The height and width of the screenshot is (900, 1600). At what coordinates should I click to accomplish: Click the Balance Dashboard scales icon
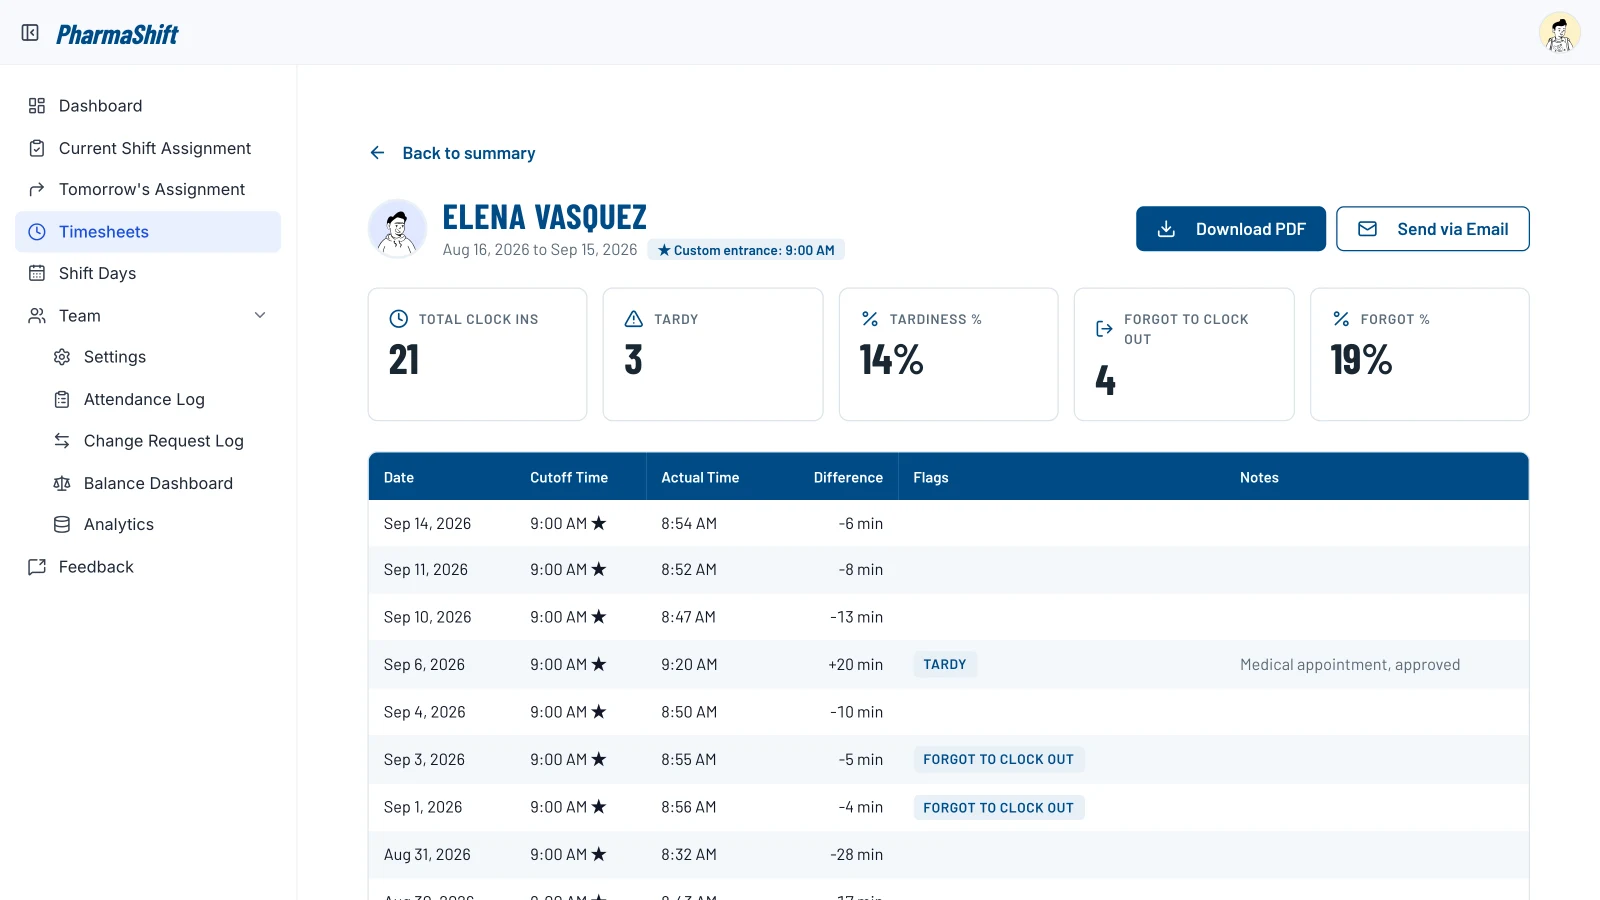pyautogui.click(x=62, y=483)
